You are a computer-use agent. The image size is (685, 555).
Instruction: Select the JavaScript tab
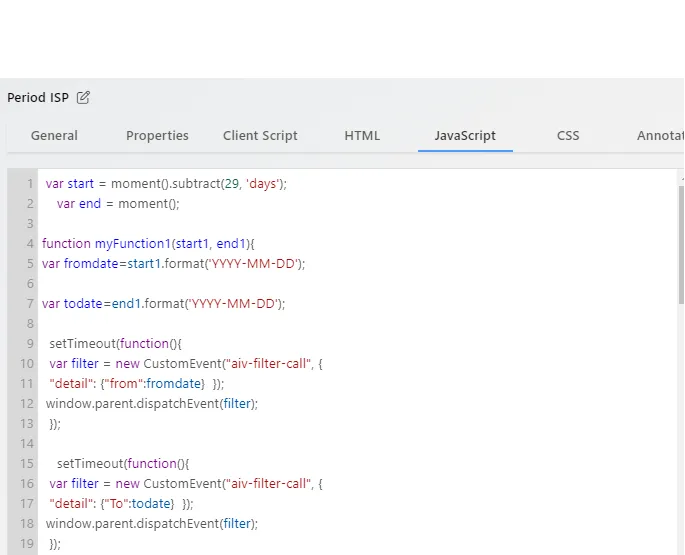465,135
